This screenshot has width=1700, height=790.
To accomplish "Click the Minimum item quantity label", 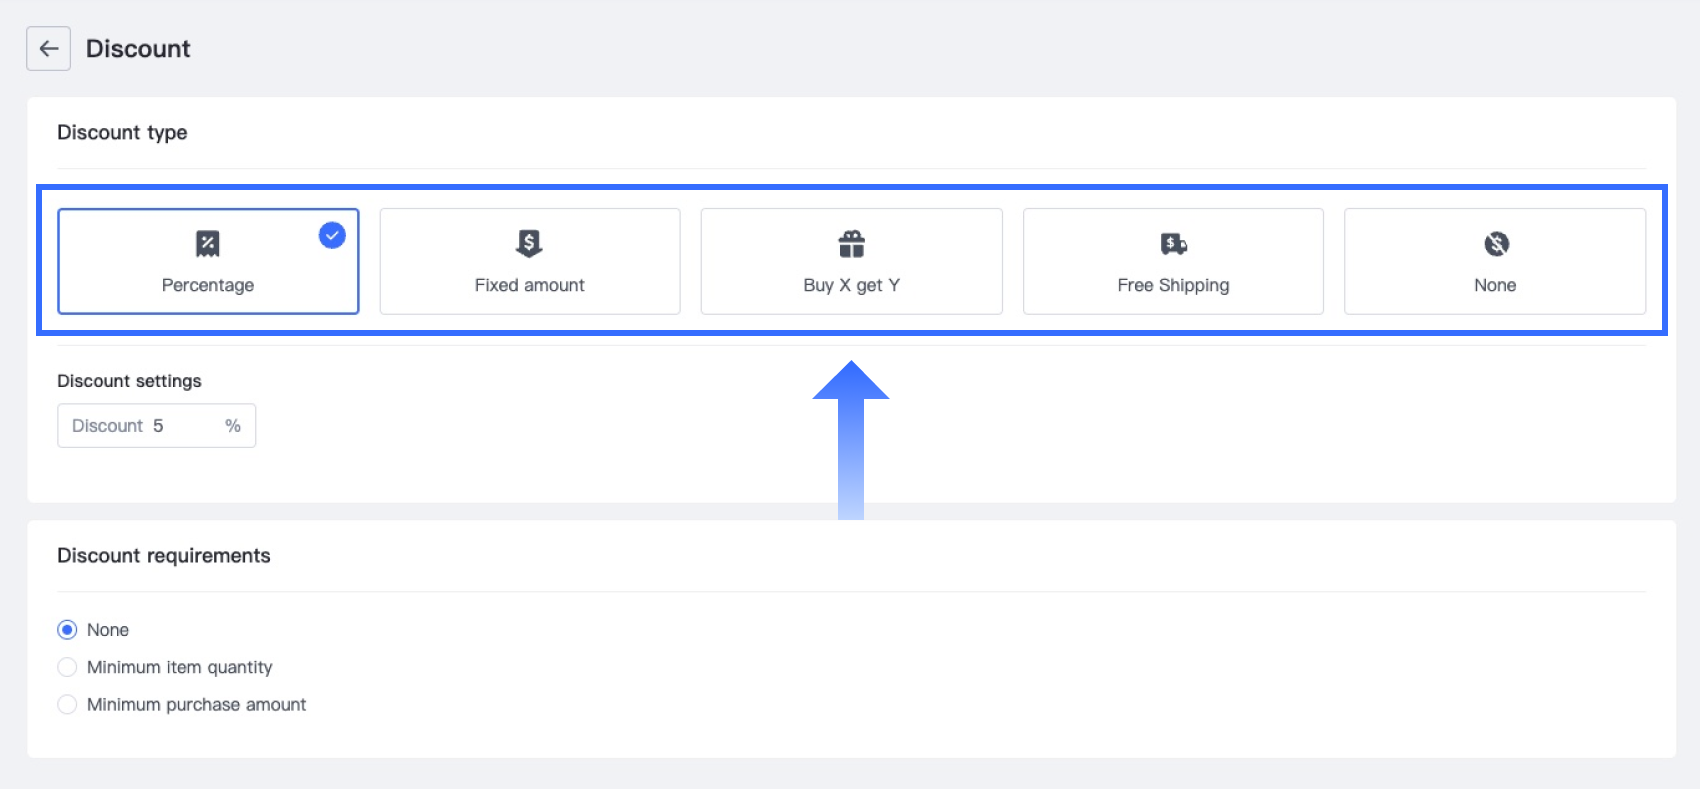I will tap(180, 667).
